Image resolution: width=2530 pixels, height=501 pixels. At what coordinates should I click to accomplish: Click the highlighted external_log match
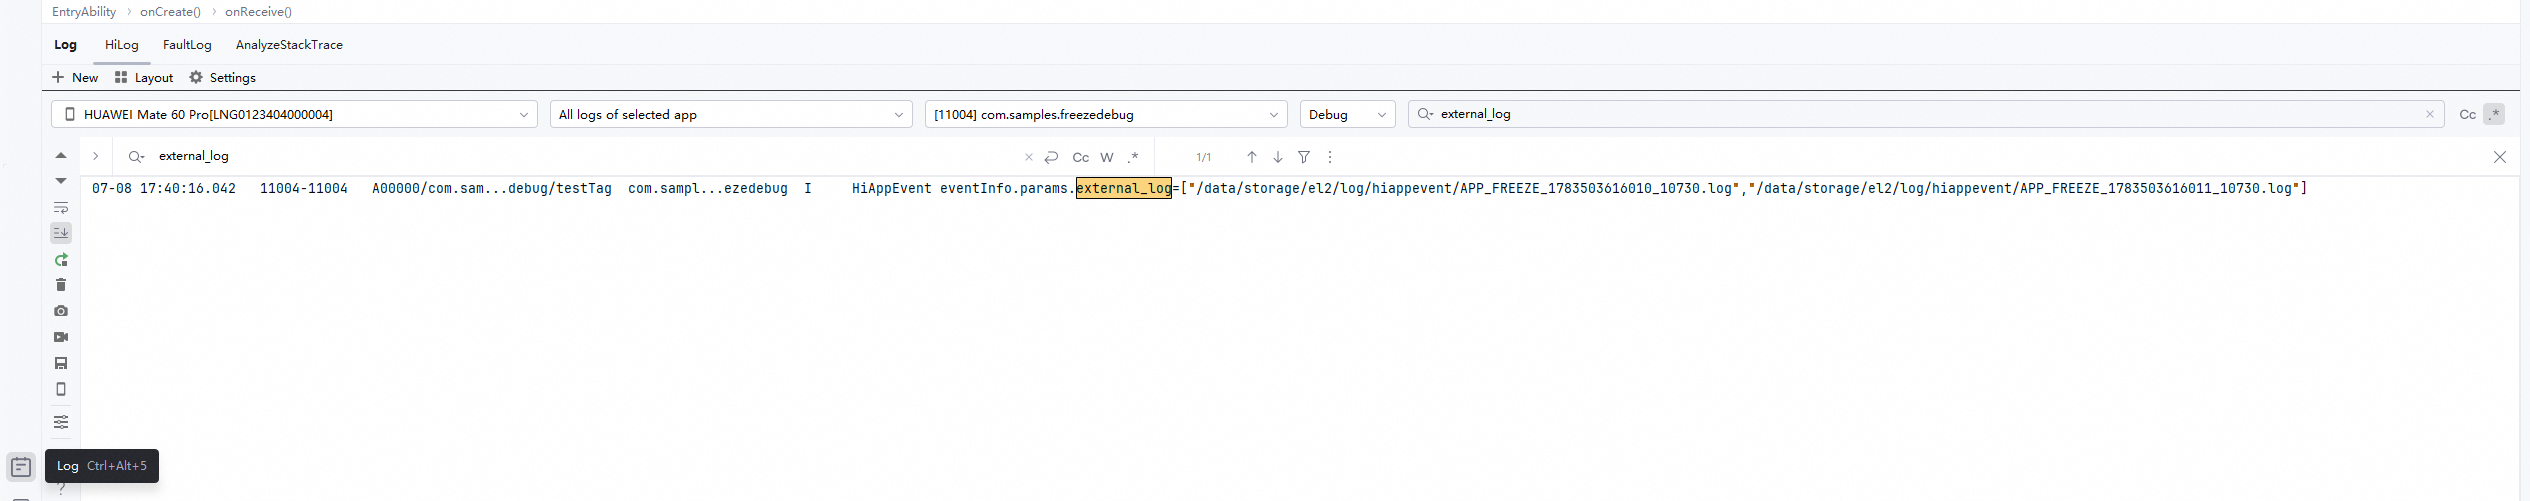pos(1124,188)
